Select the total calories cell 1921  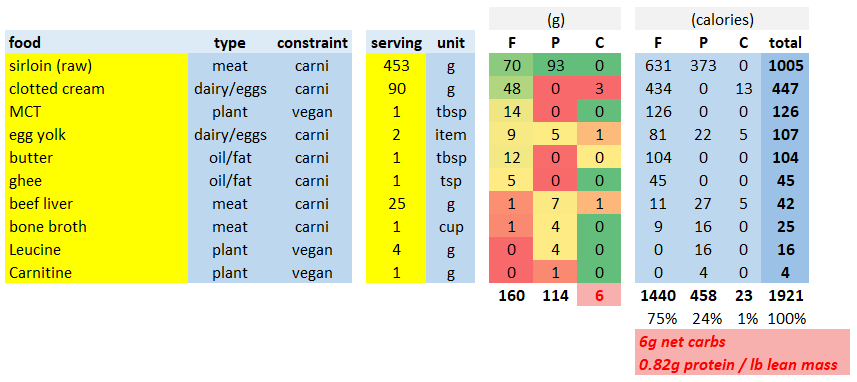point(784,296)
